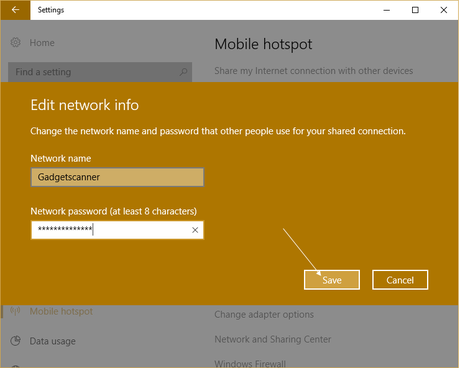This screenshot has width=460, height=368.
Task: Click the Network name field containing Gadgetscanner
Action: pyautogui.click(x=117, y=177)
